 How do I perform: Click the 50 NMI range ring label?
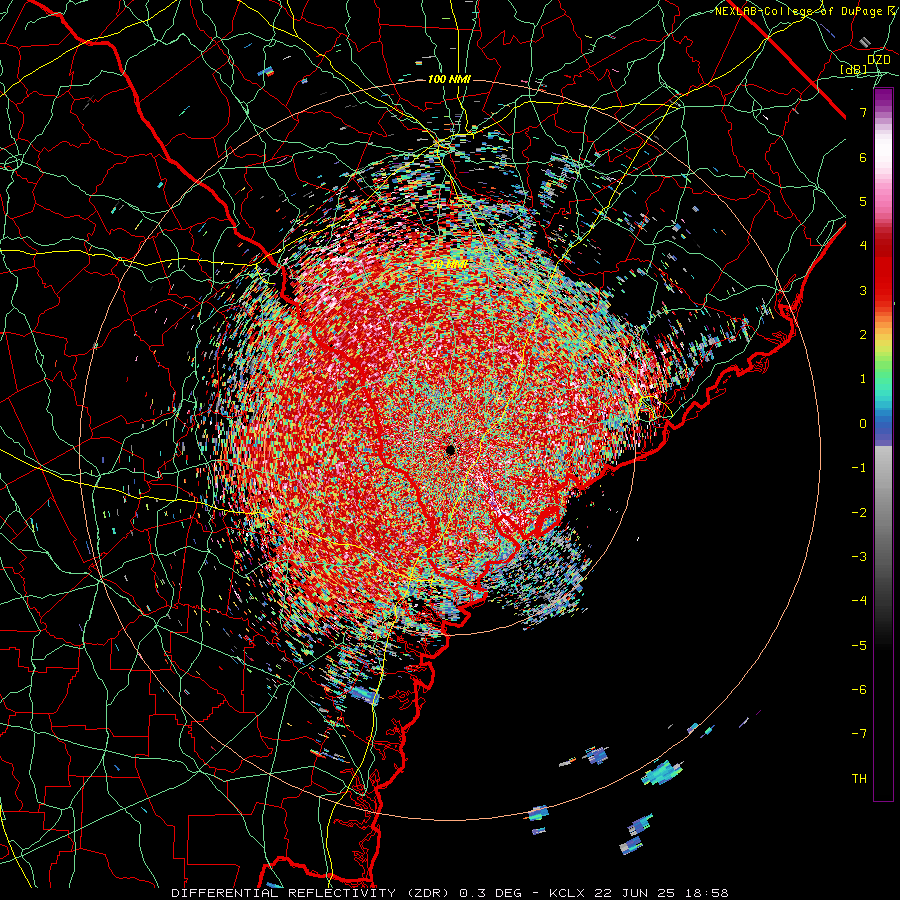tap(449, 265)
